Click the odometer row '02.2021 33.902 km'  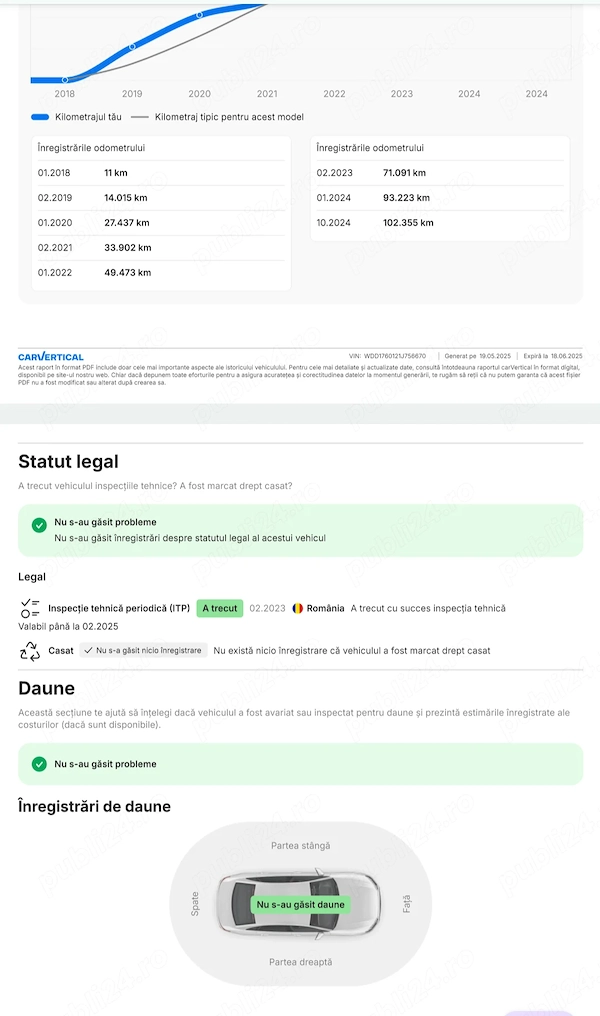tap(161, 248)
